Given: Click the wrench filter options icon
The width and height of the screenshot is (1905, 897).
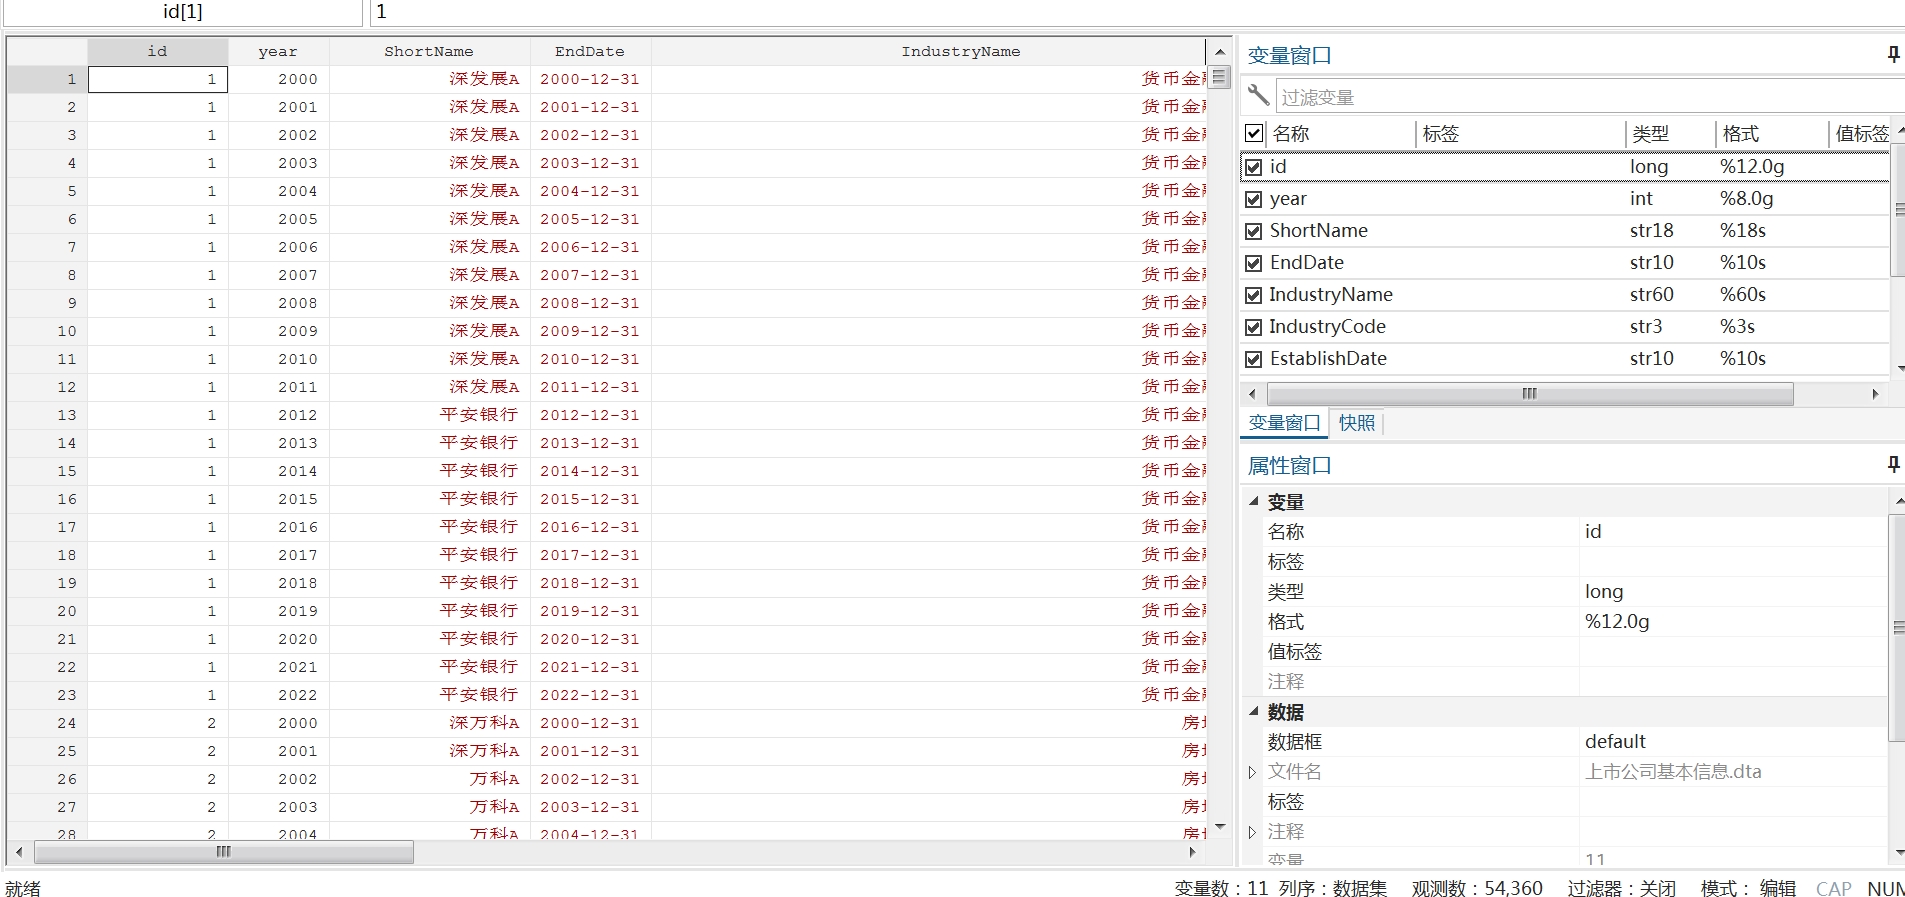Looking at the screenshot, I should point(1259,96).
